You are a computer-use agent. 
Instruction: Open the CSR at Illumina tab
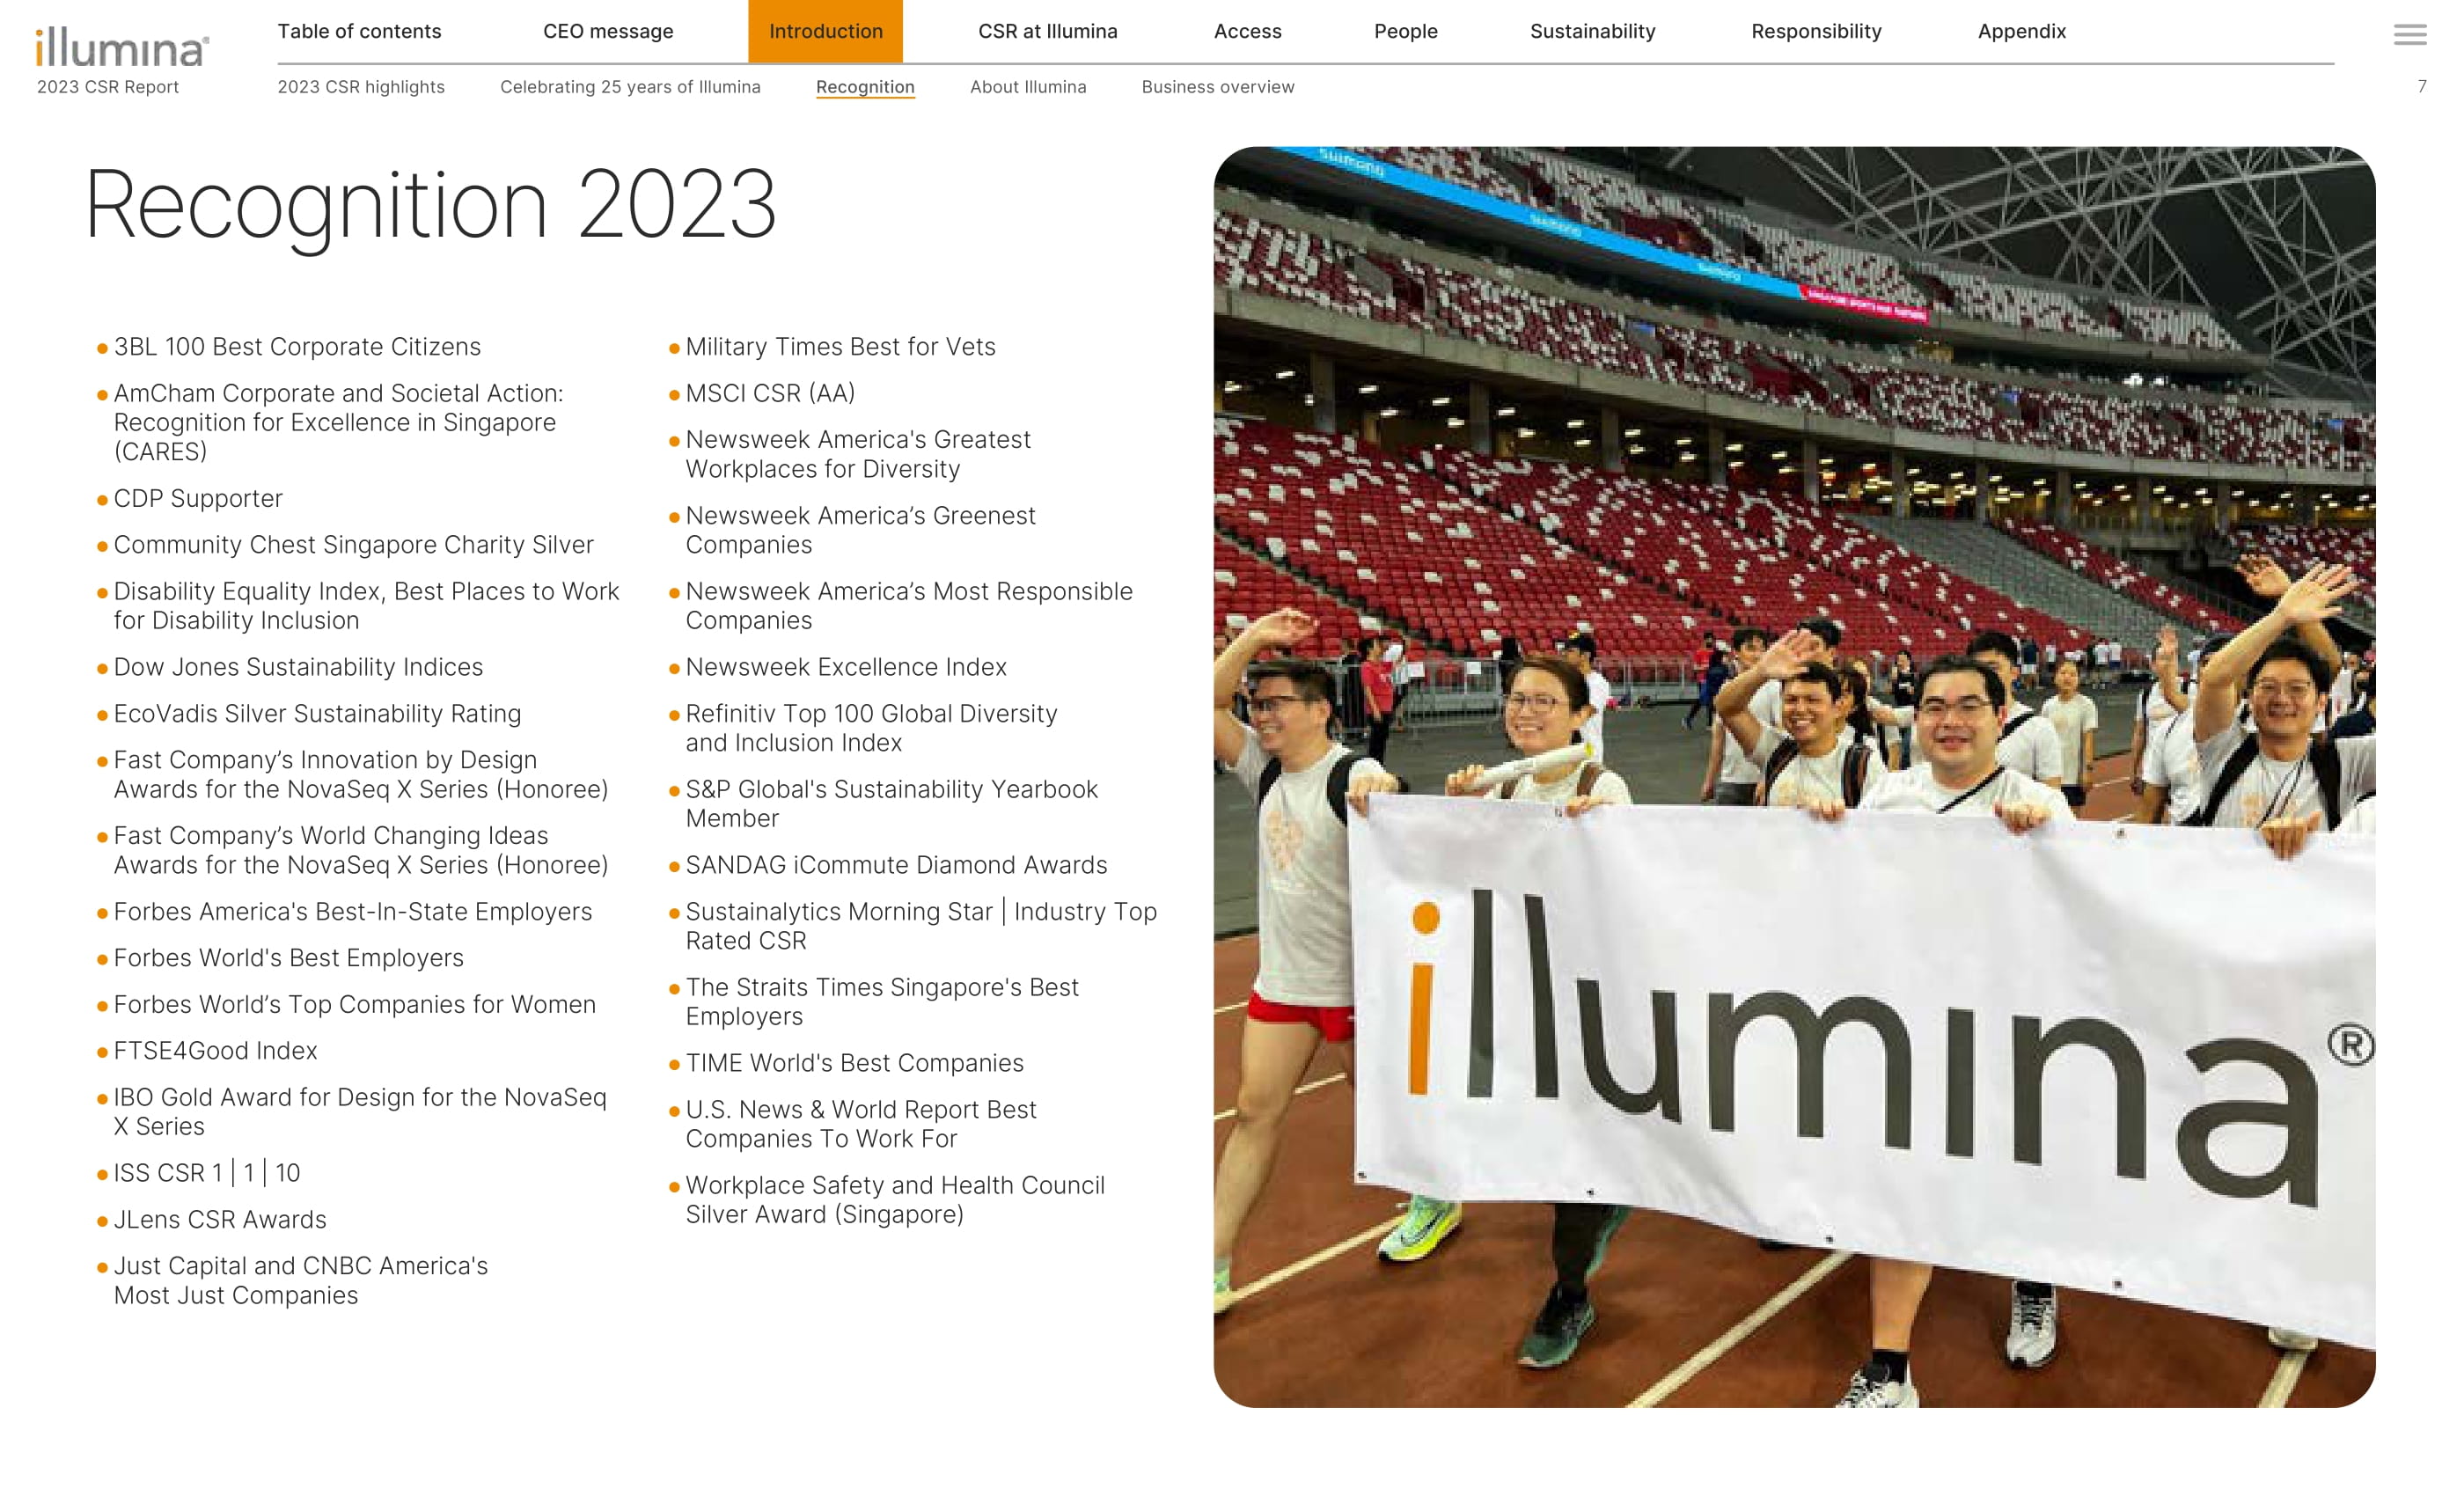click(1047, 31)
